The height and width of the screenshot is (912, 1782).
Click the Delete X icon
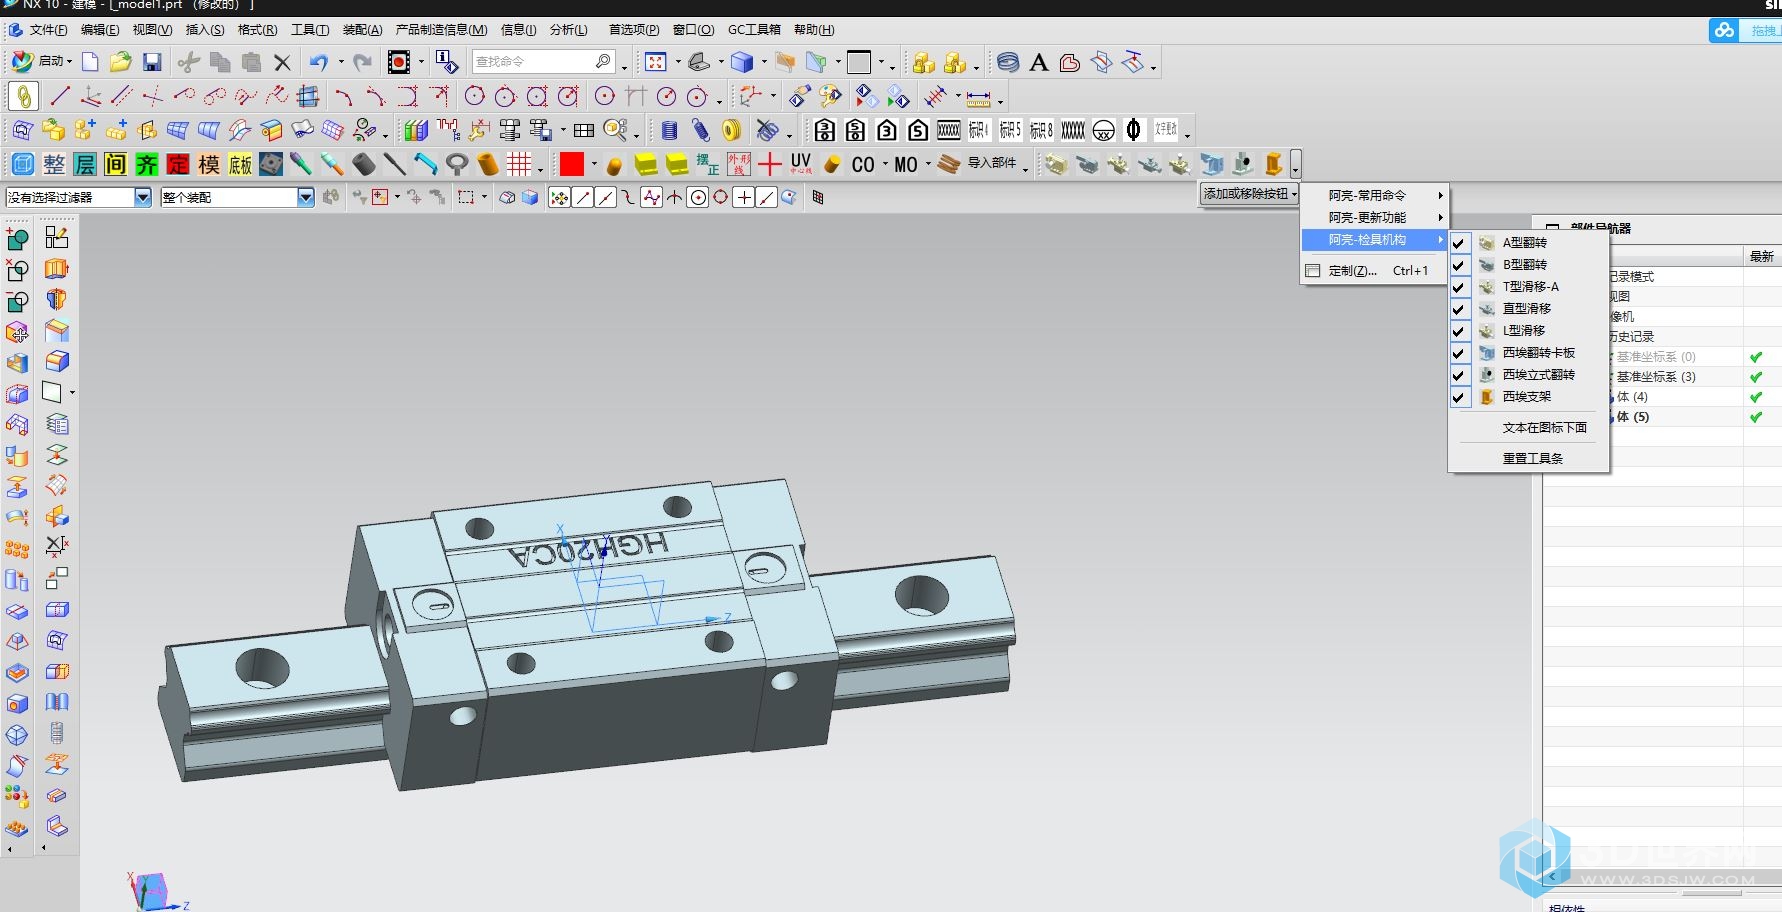tap(282, 62)
